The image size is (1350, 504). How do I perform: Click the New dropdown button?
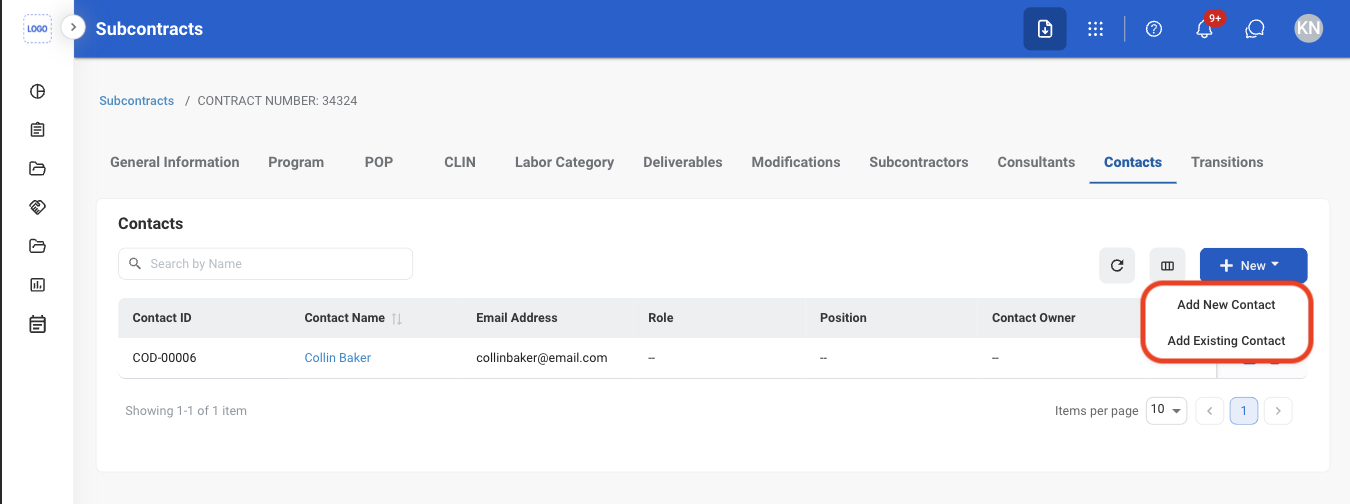click(x=1254, y=266)
